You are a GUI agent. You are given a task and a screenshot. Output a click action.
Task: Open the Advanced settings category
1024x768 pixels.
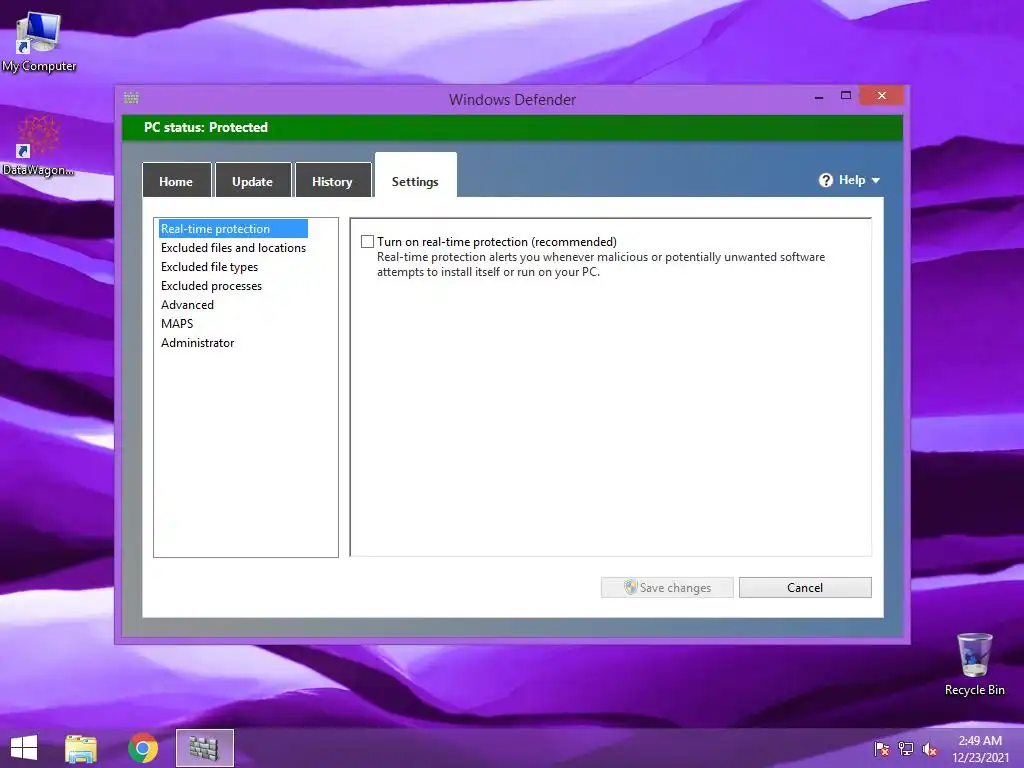coord(187,304)
